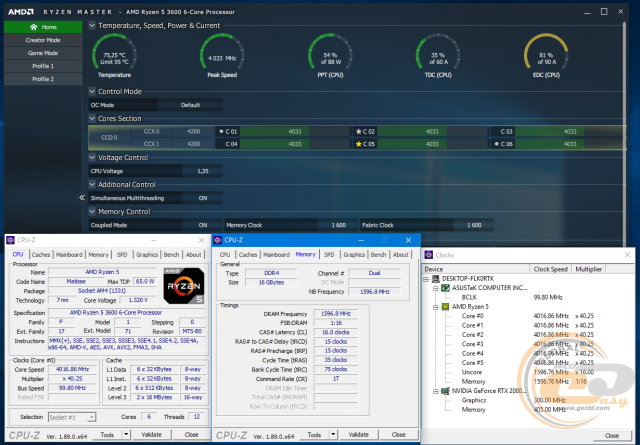Open SPD tab in right CPU-Z window

pos(329,254)
